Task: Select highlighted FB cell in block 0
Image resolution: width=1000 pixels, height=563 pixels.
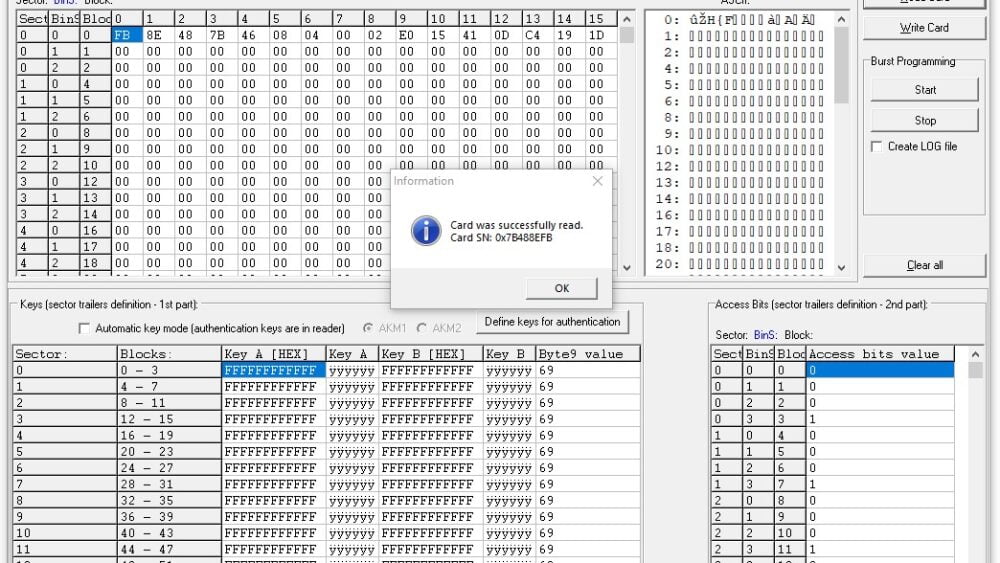Action: point(127,35)
